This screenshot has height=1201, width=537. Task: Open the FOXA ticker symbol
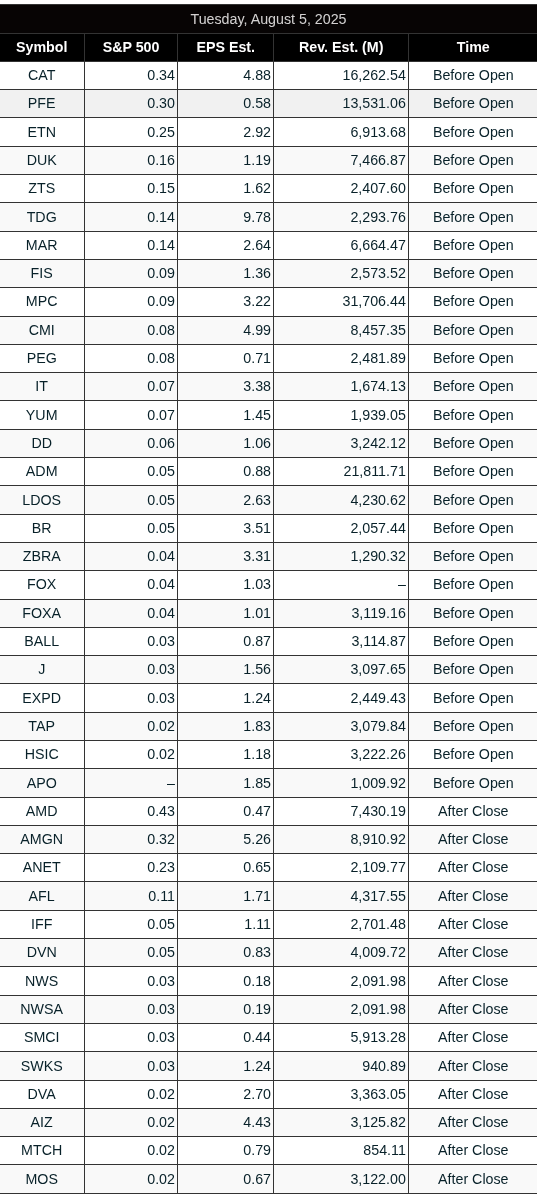(42, 613)
